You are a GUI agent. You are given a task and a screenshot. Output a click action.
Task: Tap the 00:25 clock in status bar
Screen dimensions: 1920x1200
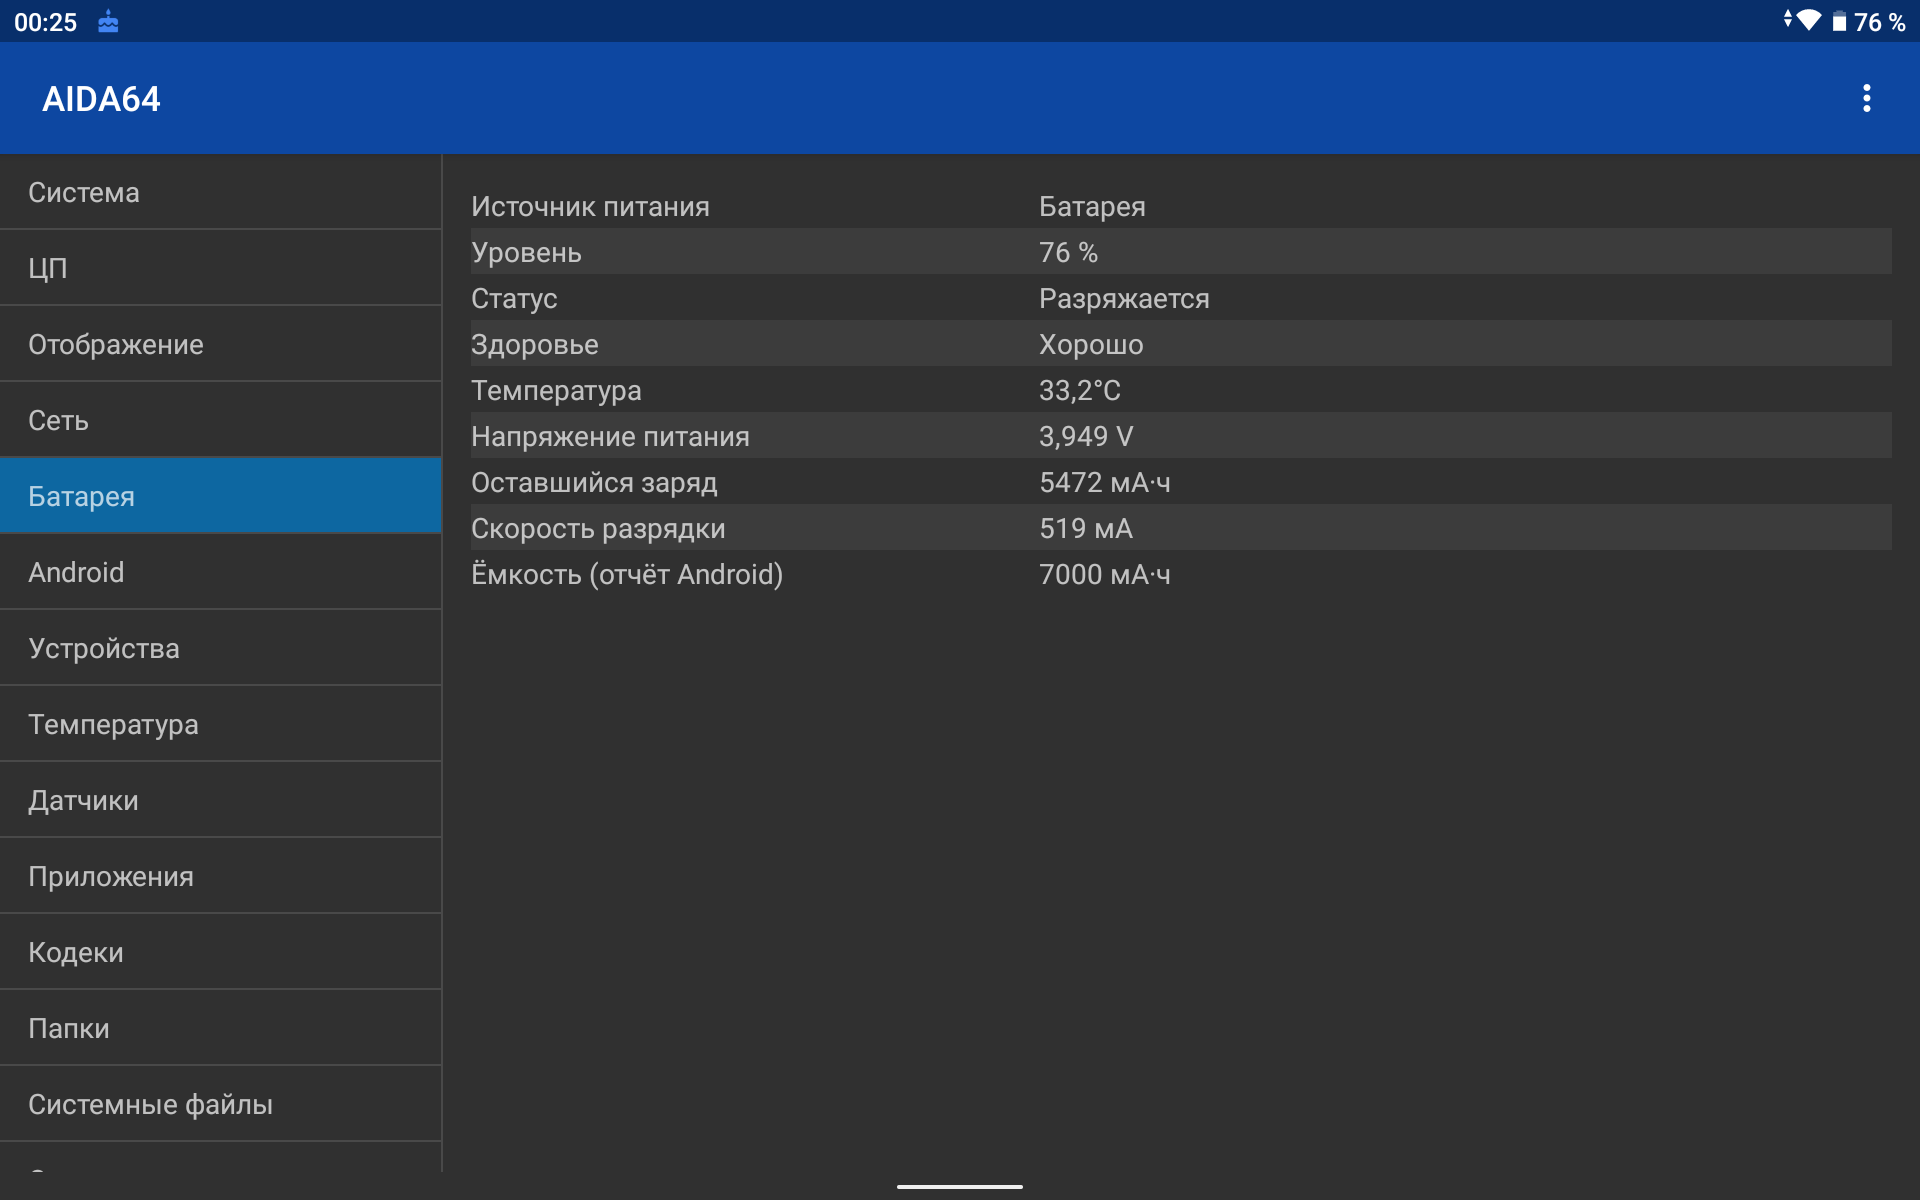point(45,22)
